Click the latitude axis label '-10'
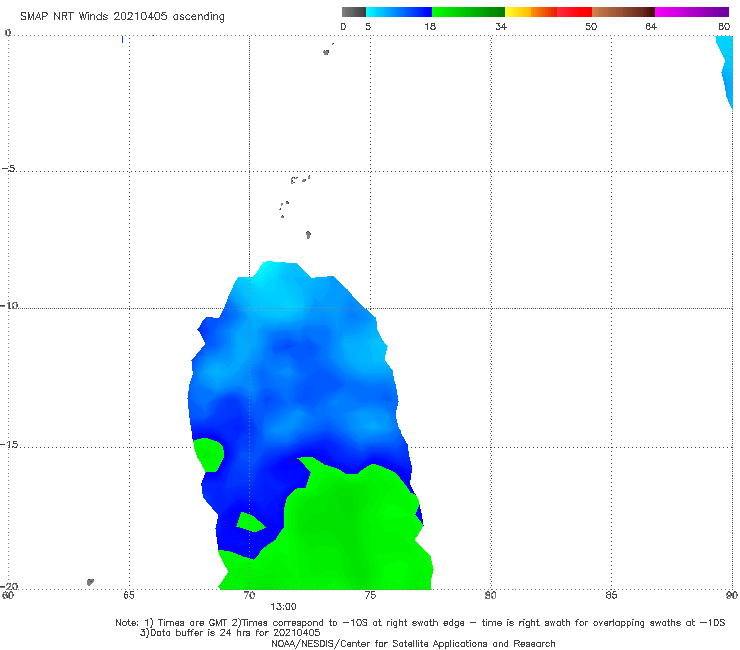This screenshot has height=650, width=740. tap(9, 305)
